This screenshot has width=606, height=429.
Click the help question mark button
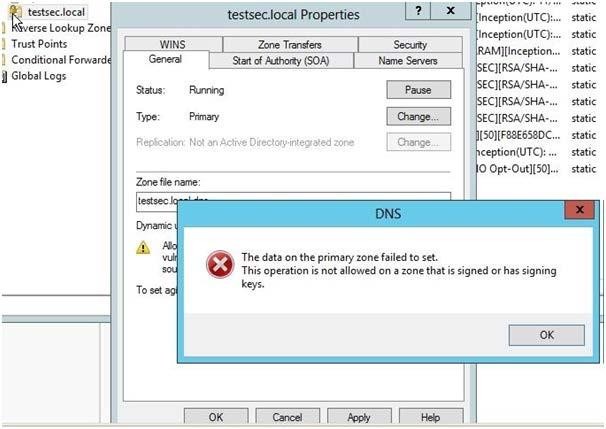coord(418,10)
